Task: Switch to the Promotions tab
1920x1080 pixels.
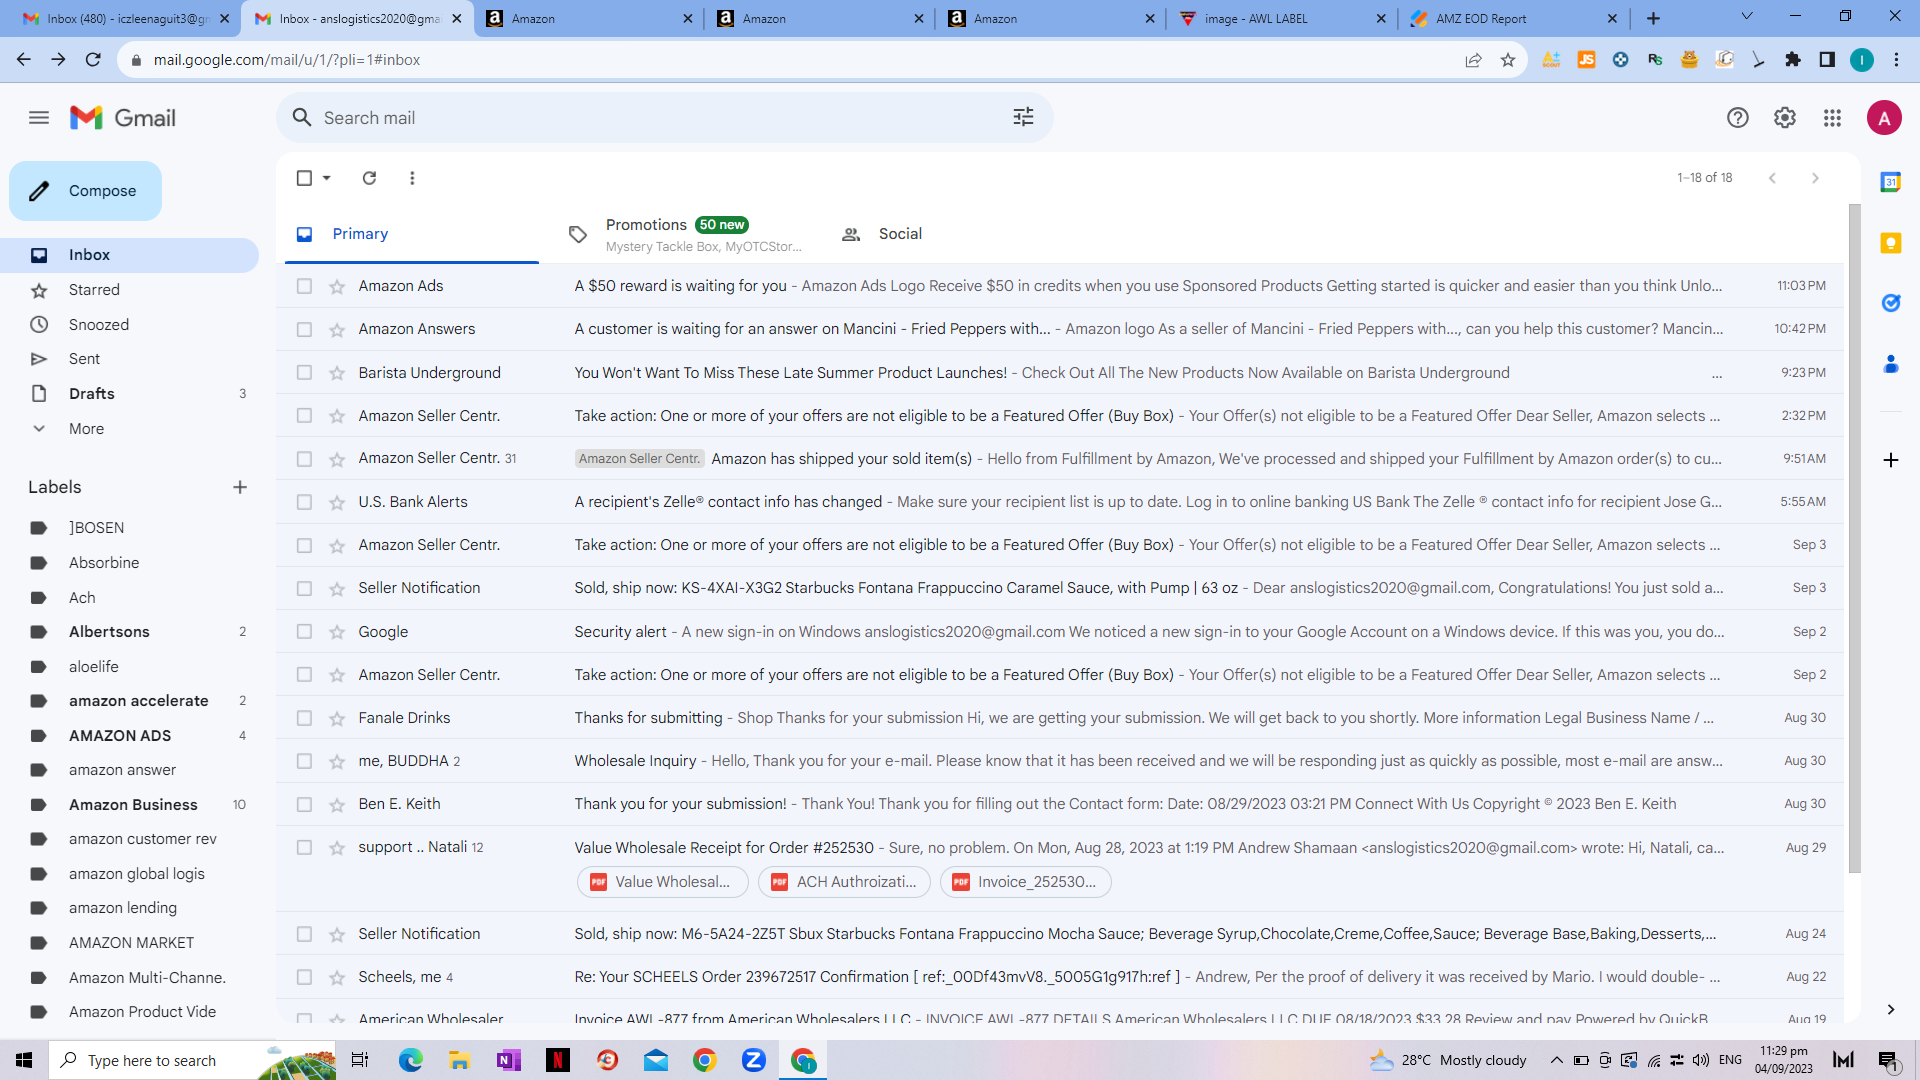Action: (x=685, y=234)
